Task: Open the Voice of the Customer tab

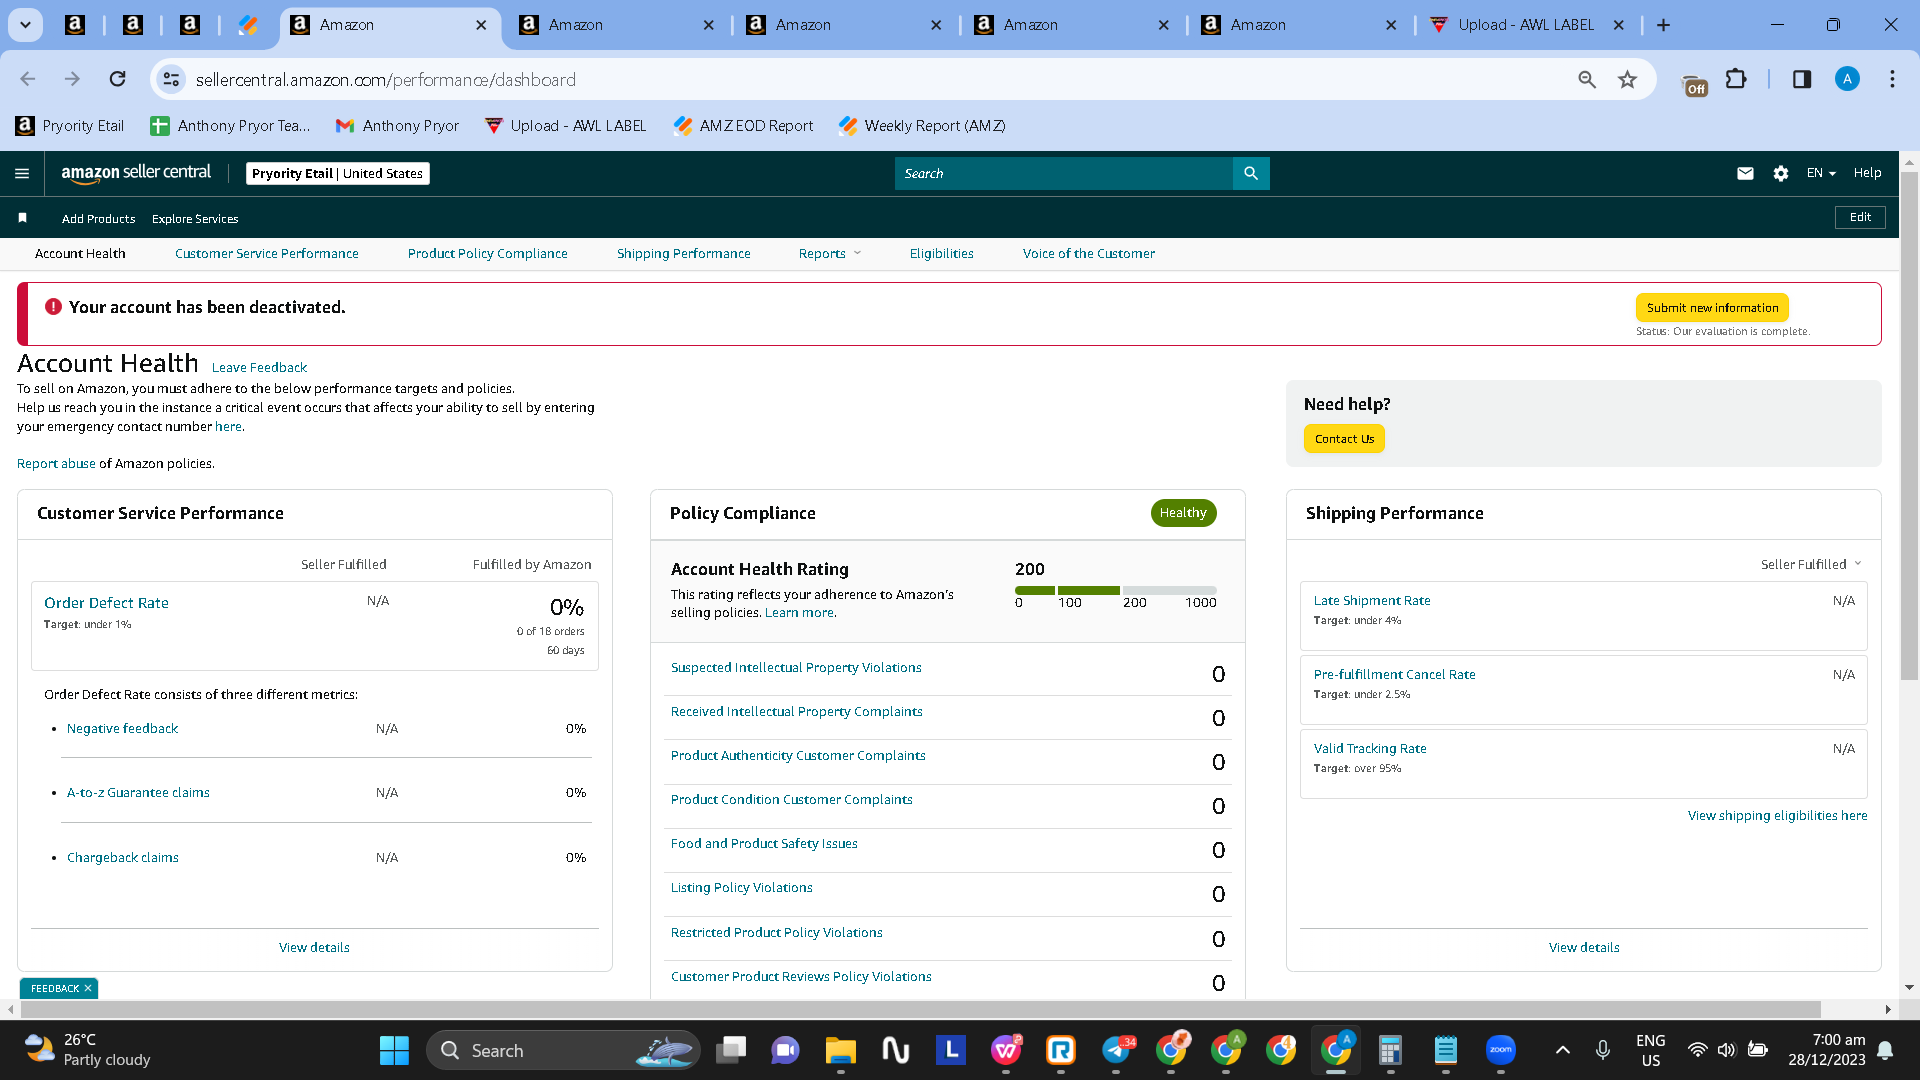Action: [1089, 254]
